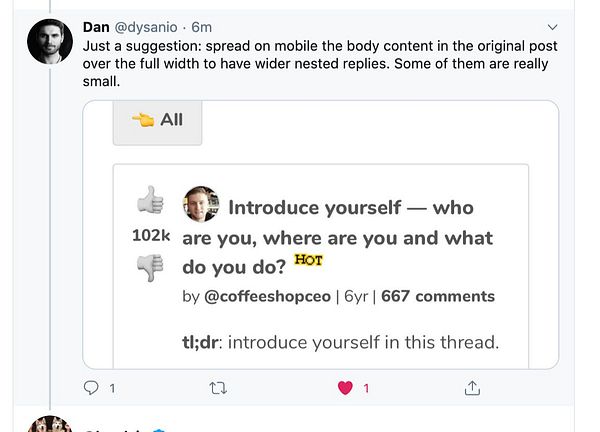
Task: Expand the tweet options chevron
Action: pyautogui.click(x=553, y=26)
